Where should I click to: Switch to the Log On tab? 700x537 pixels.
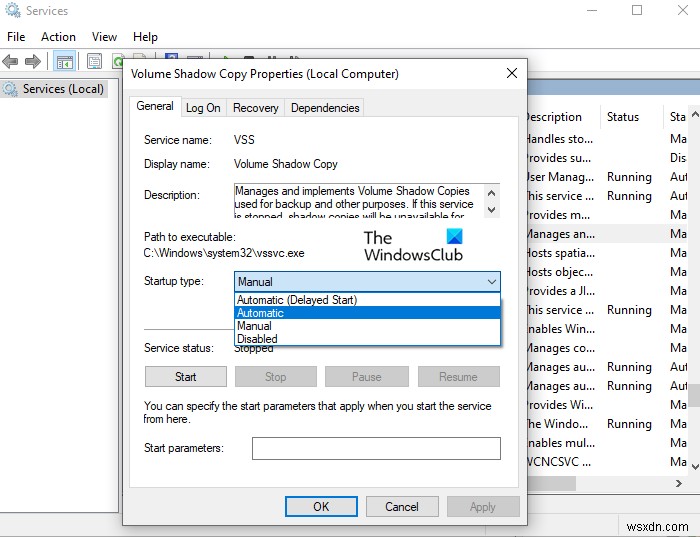click(x=203, y=108)
